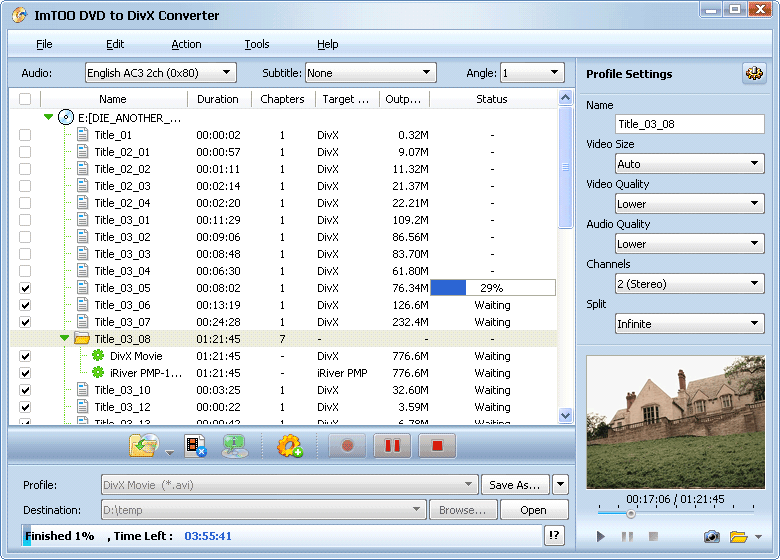This screenshot has height=560, width=780.
Task: Click the Save As... button
Action: (515, 484)
